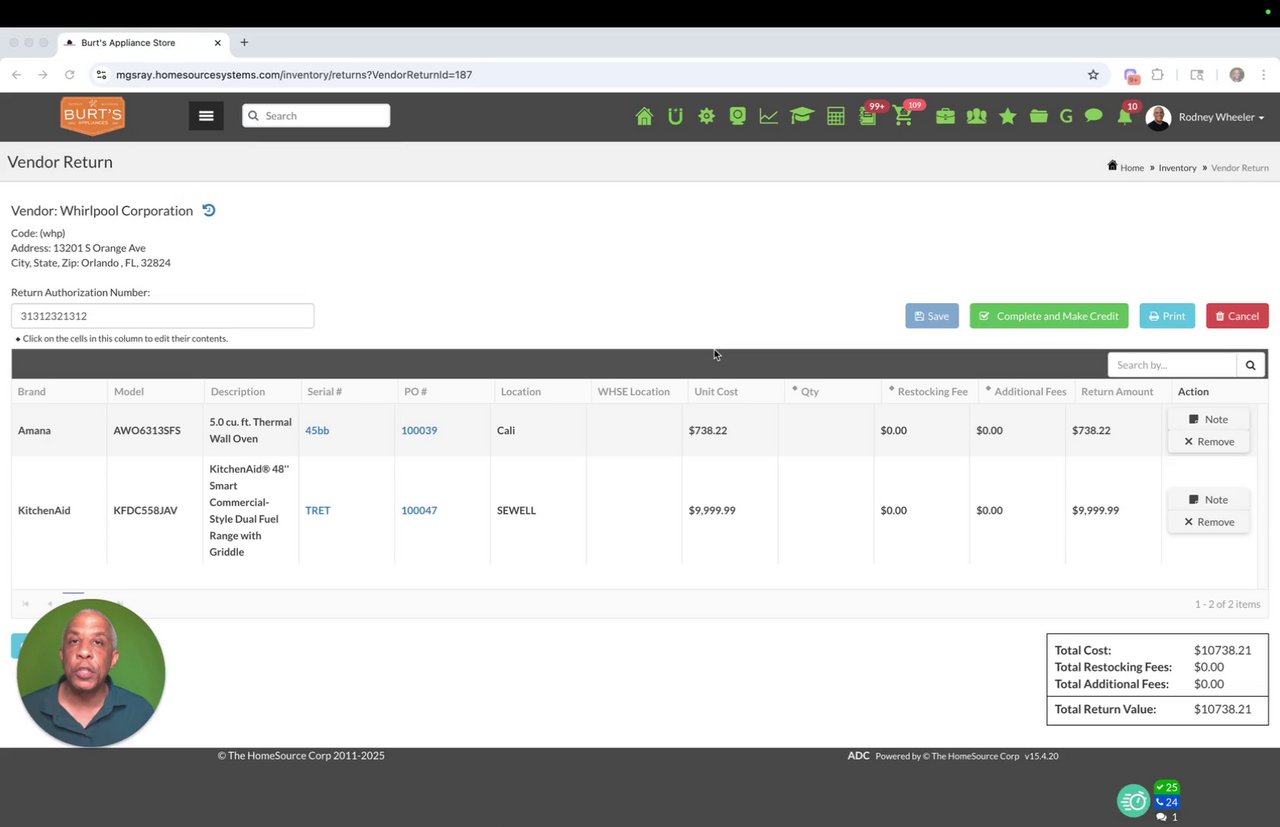
Task: Add a Note for the Amana row
Action: click(x=1208, y=419)
